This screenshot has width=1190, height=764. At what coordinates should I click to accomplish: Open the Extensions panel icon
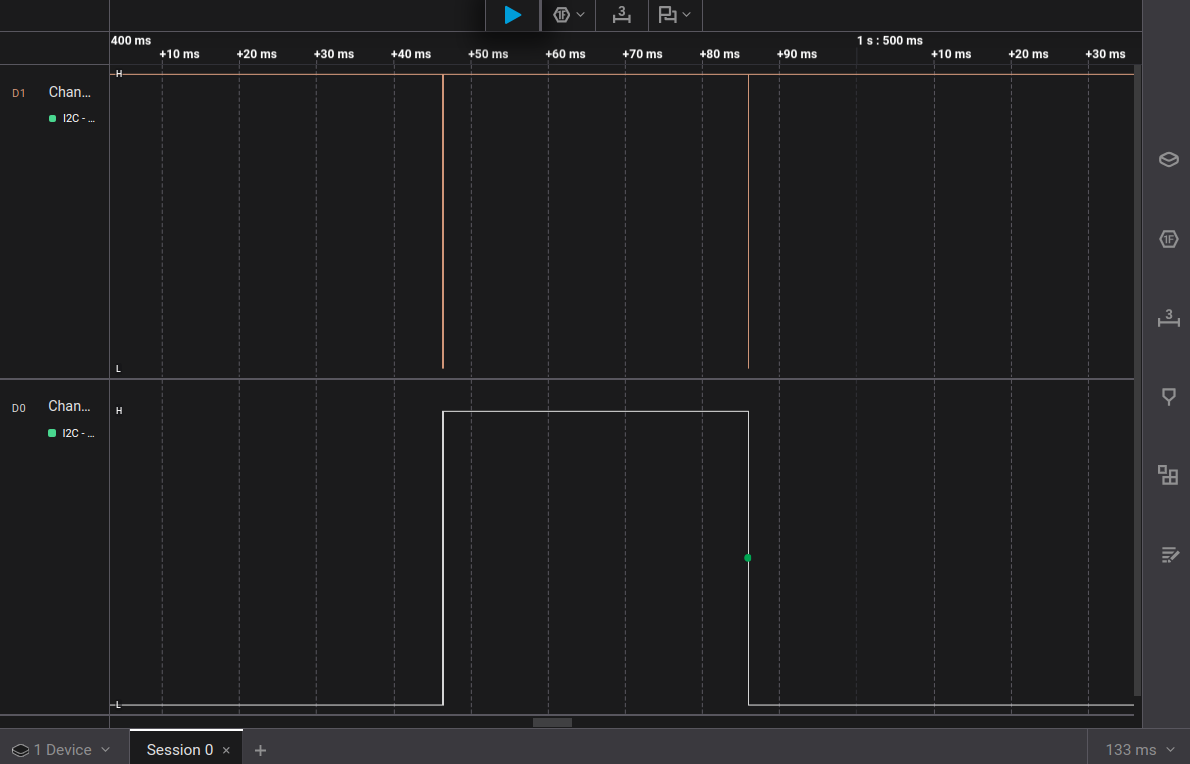[x=1168, y=475]
